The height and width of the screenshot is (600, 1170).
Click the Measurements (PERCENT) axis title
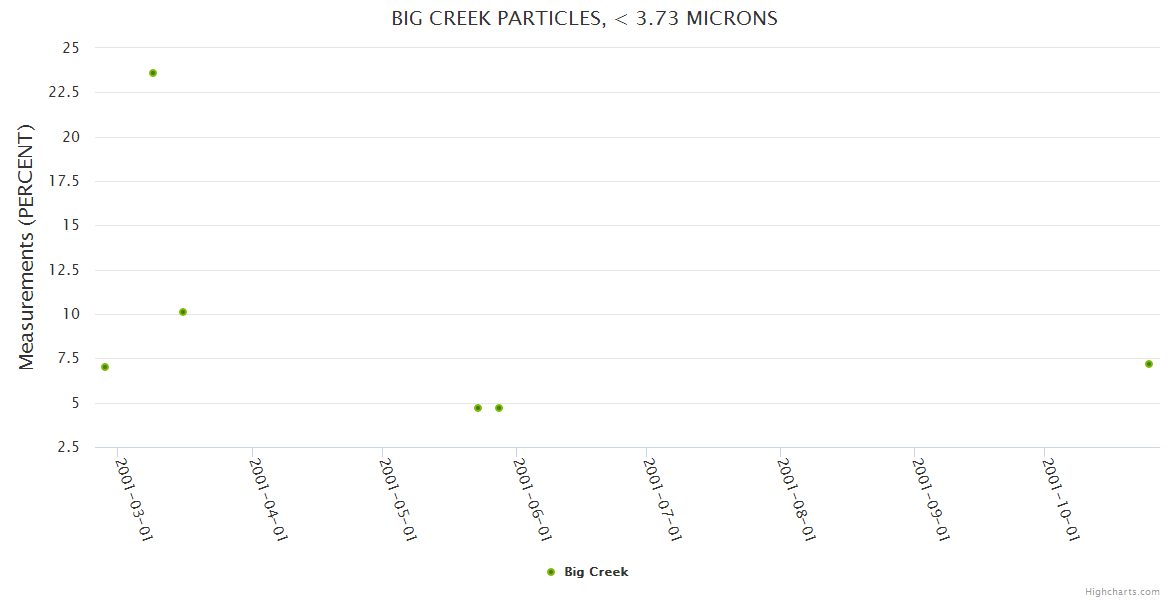click(27, 247)
